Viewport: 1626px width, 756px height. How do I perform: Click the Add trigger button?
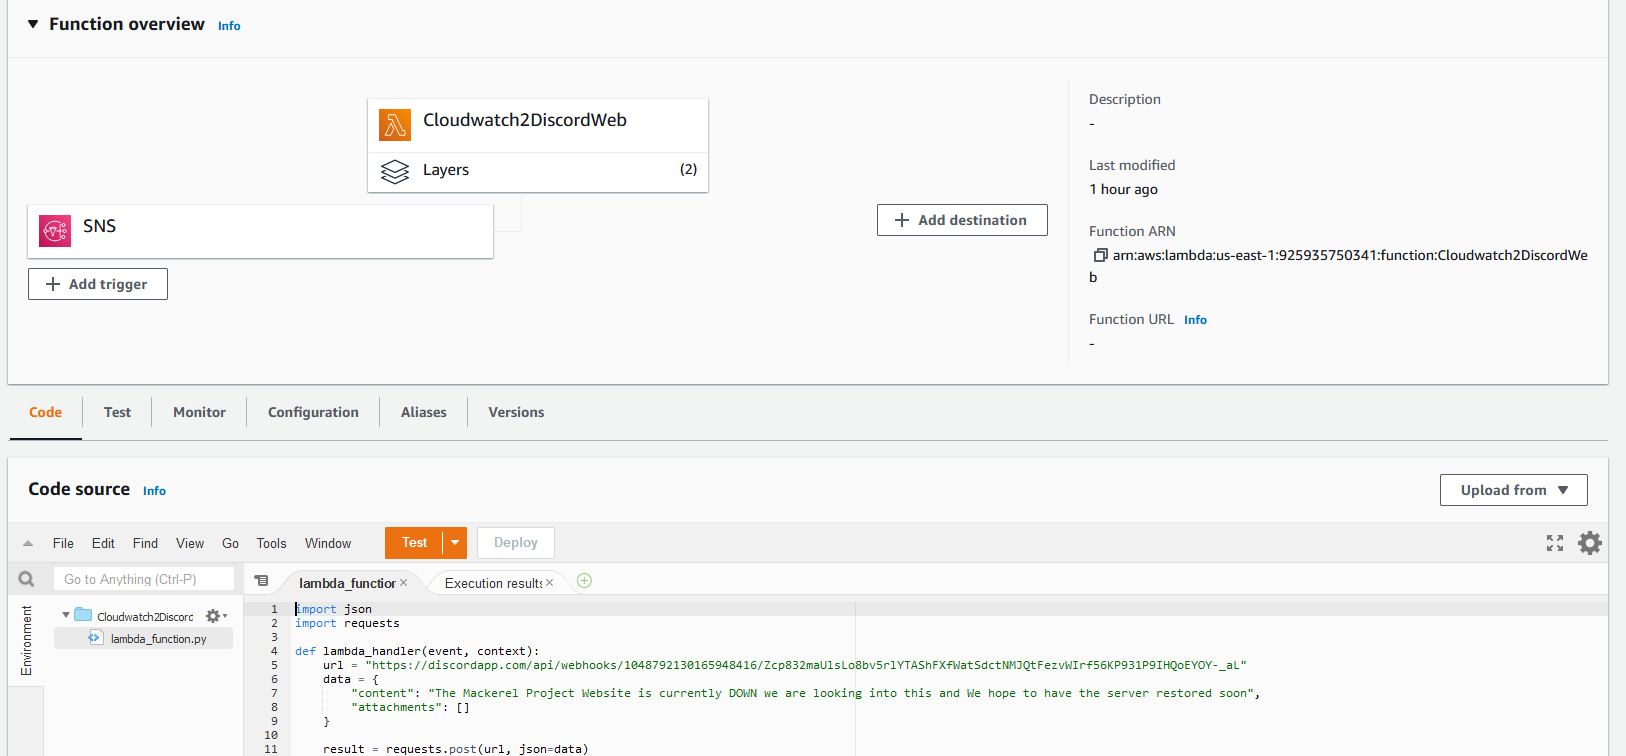[98, 284]
